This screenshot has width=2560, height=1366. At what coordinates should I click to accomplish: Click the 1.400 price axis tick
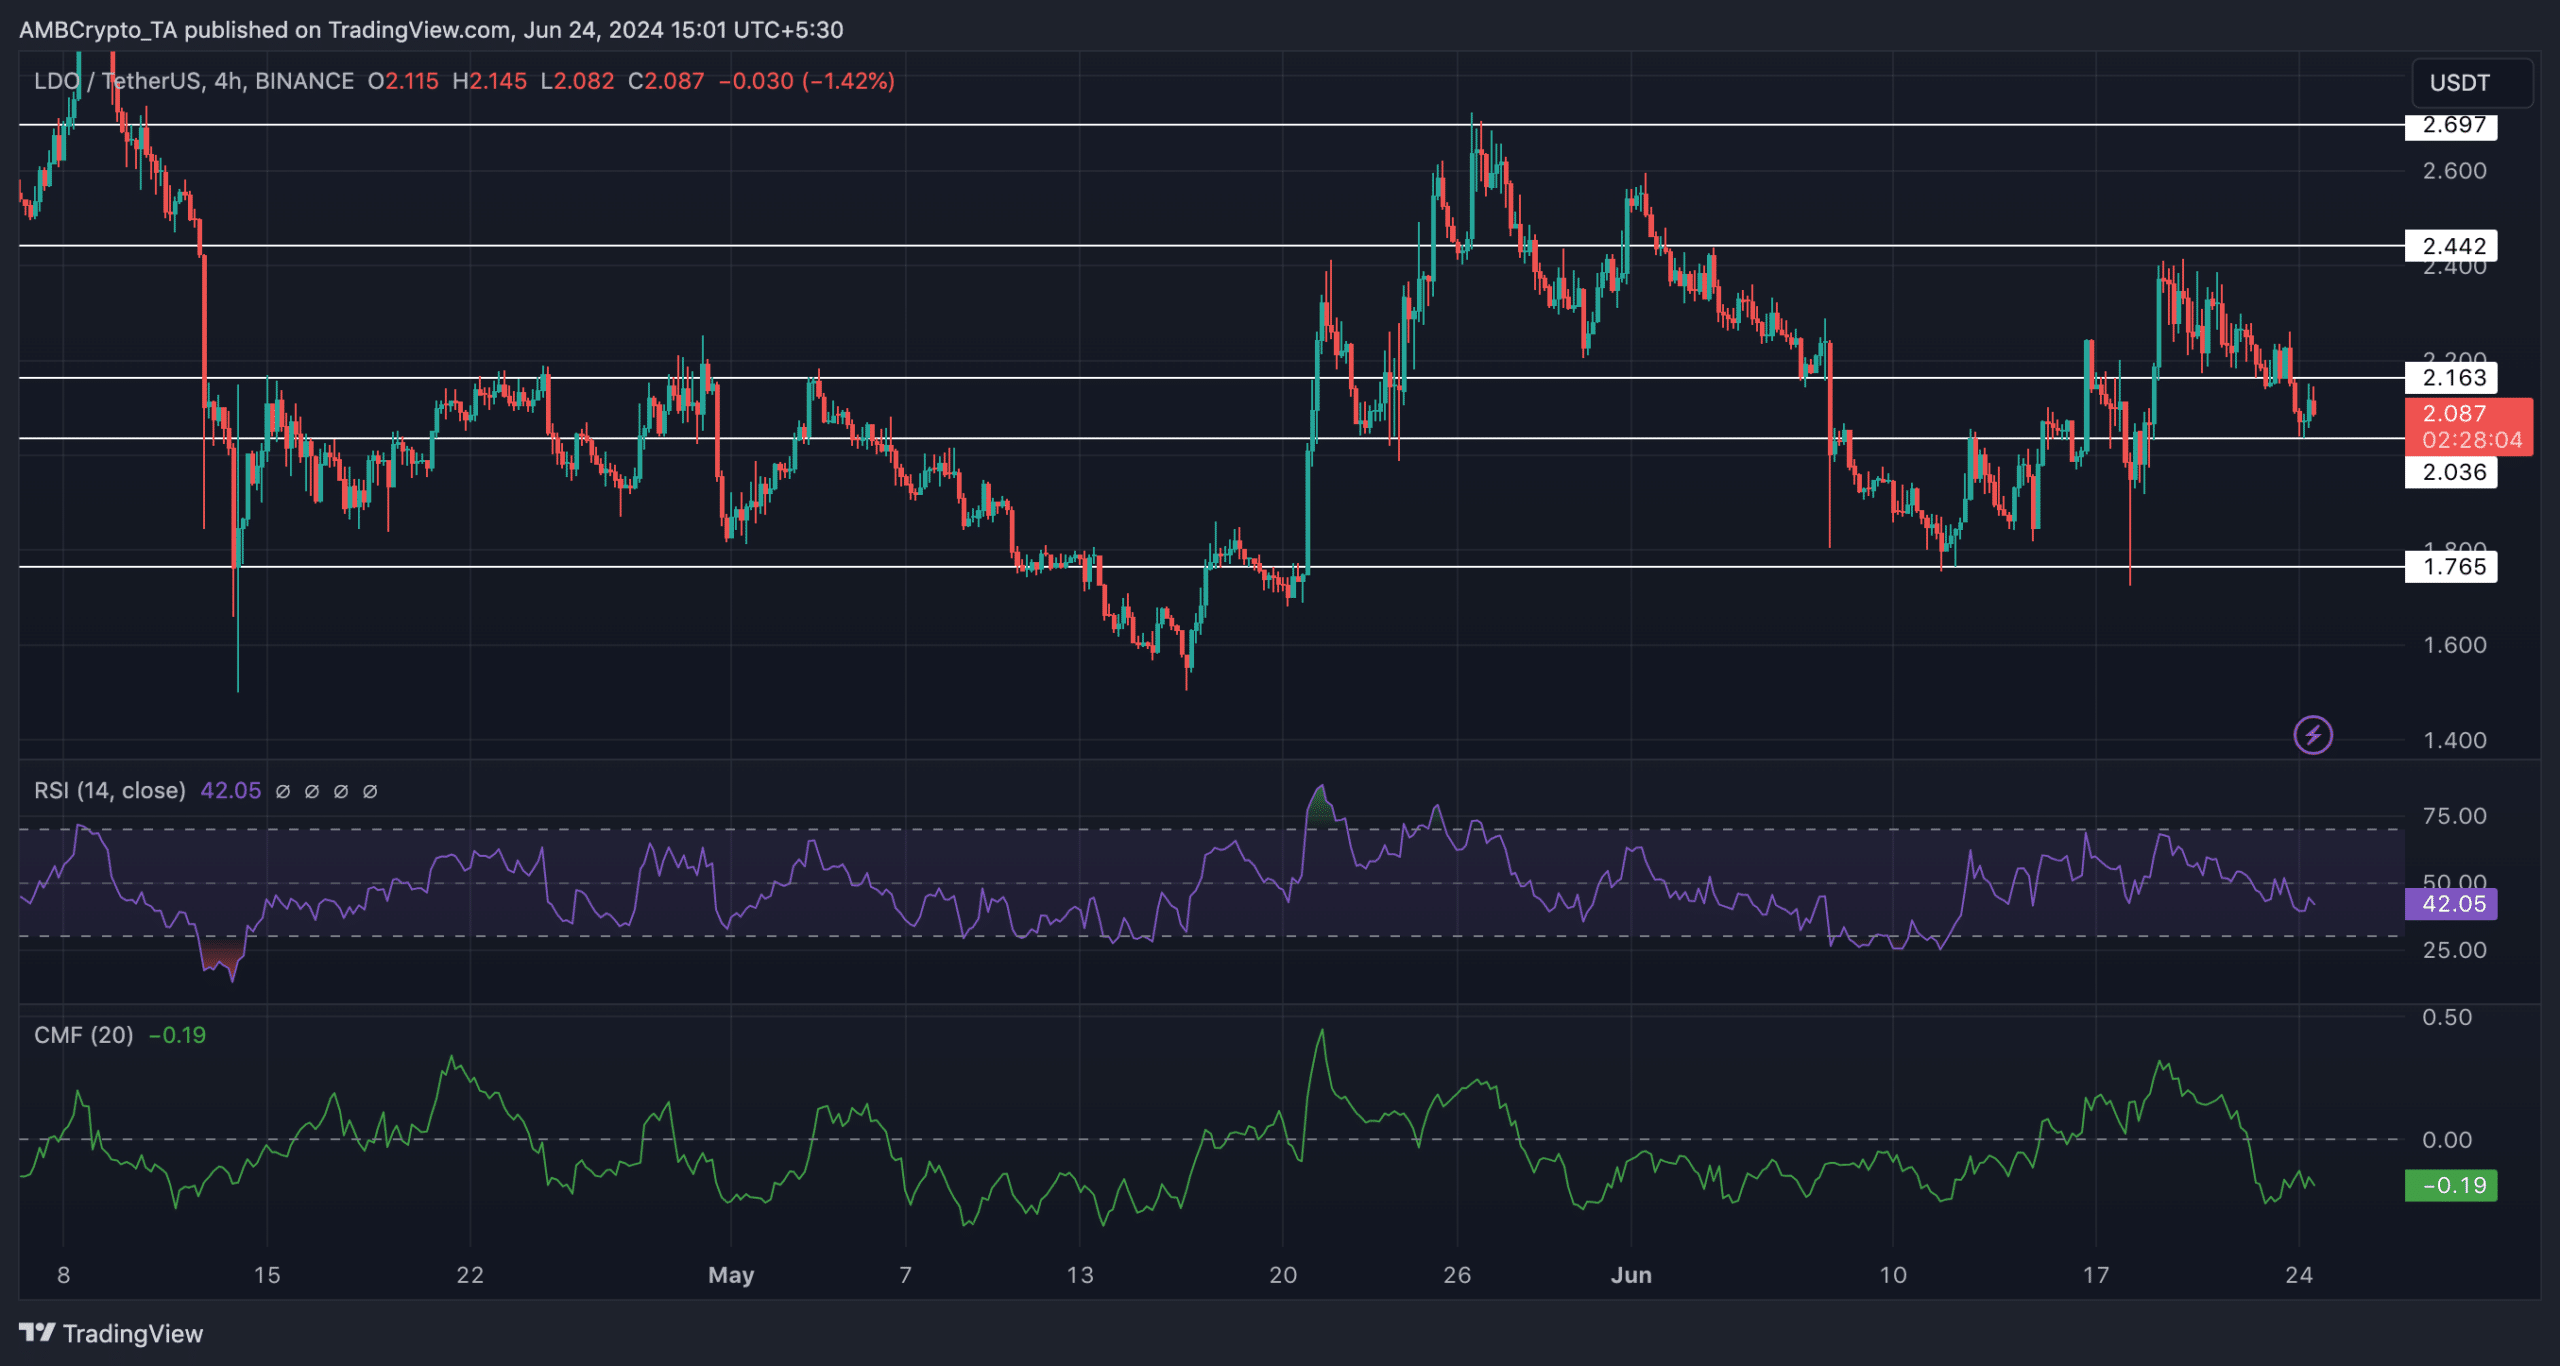point(2455,740)
